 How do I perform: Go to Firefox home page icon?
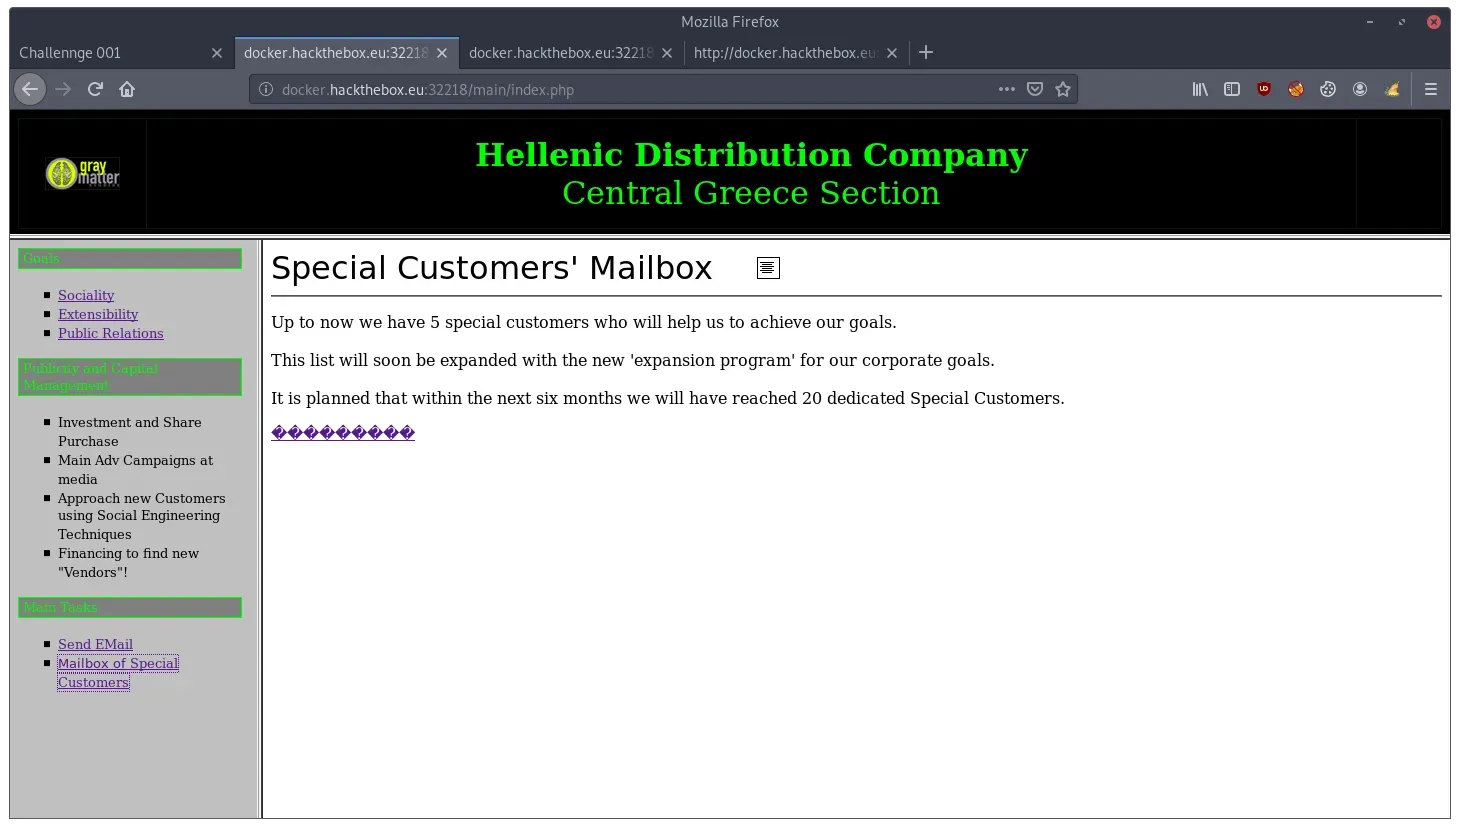click(127, 89)
